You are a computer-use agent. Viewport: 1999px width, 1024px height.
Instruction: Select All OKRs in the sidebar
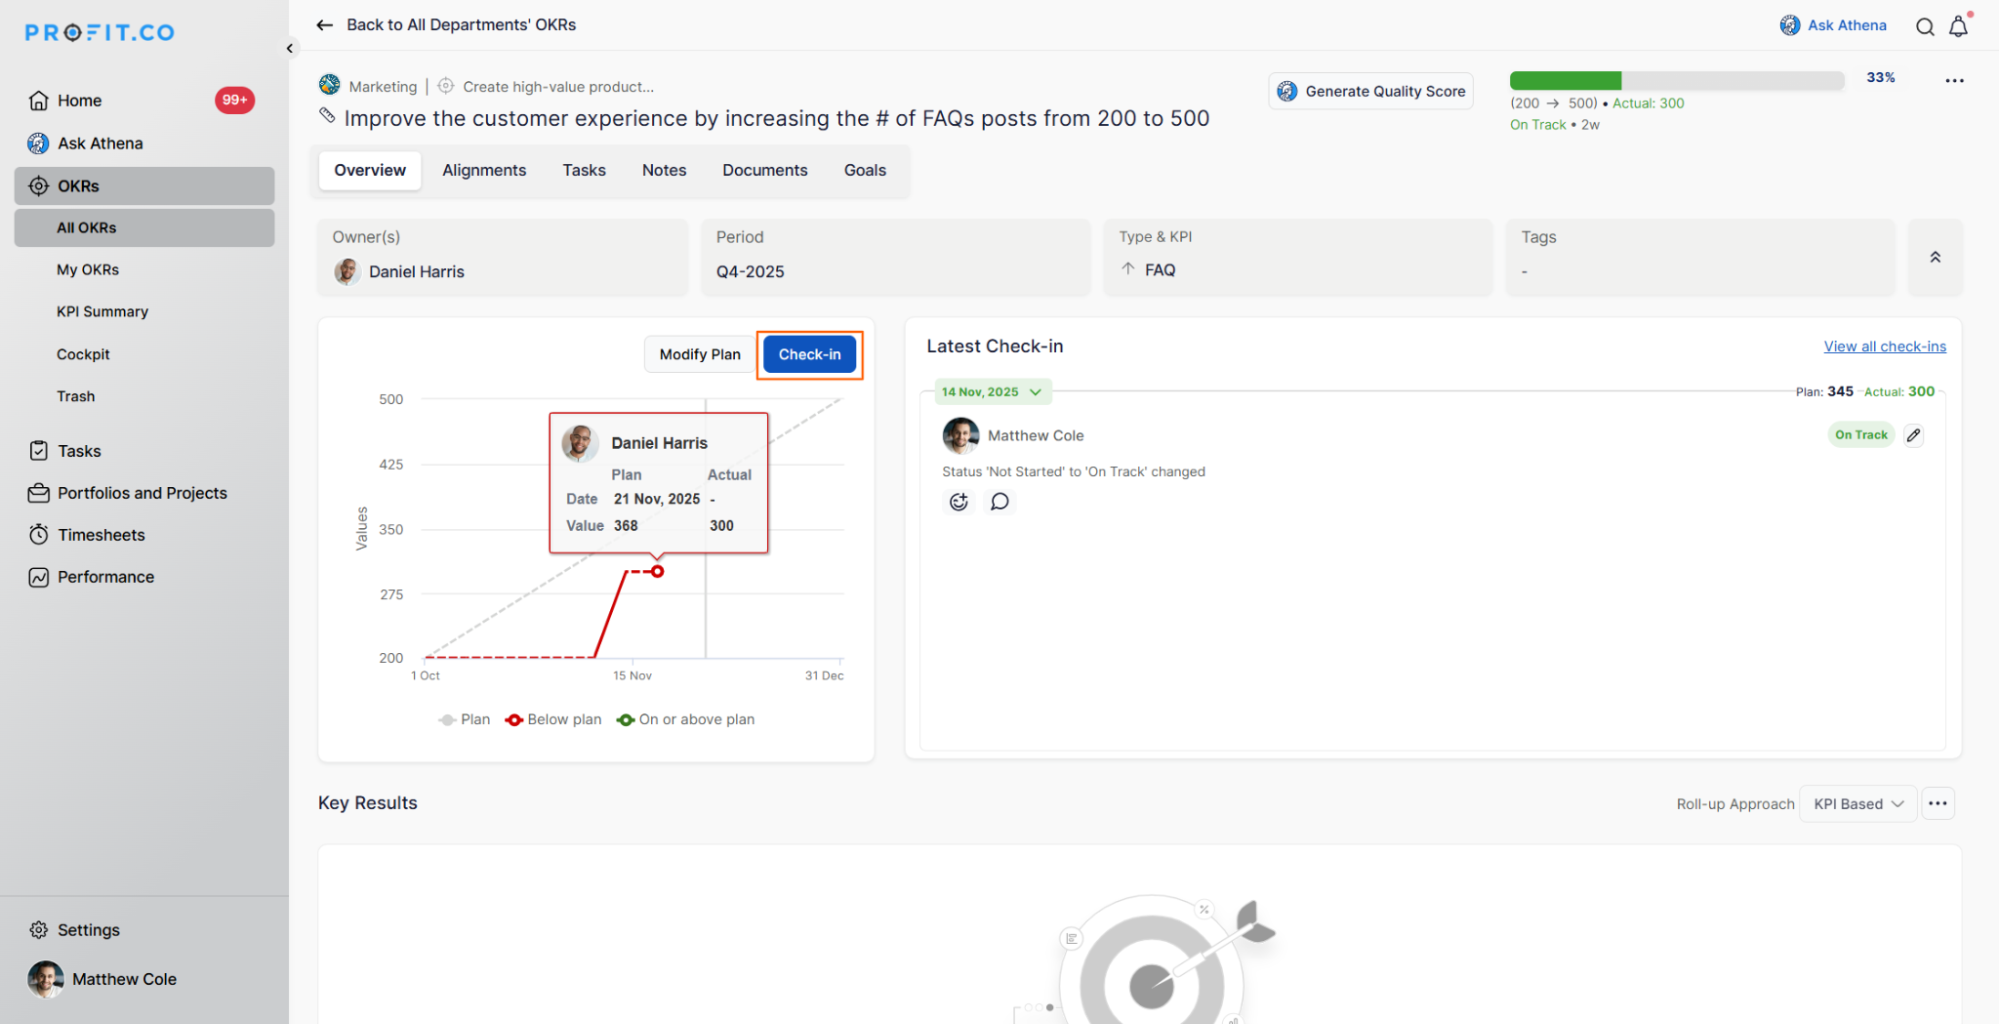point(144,228)
